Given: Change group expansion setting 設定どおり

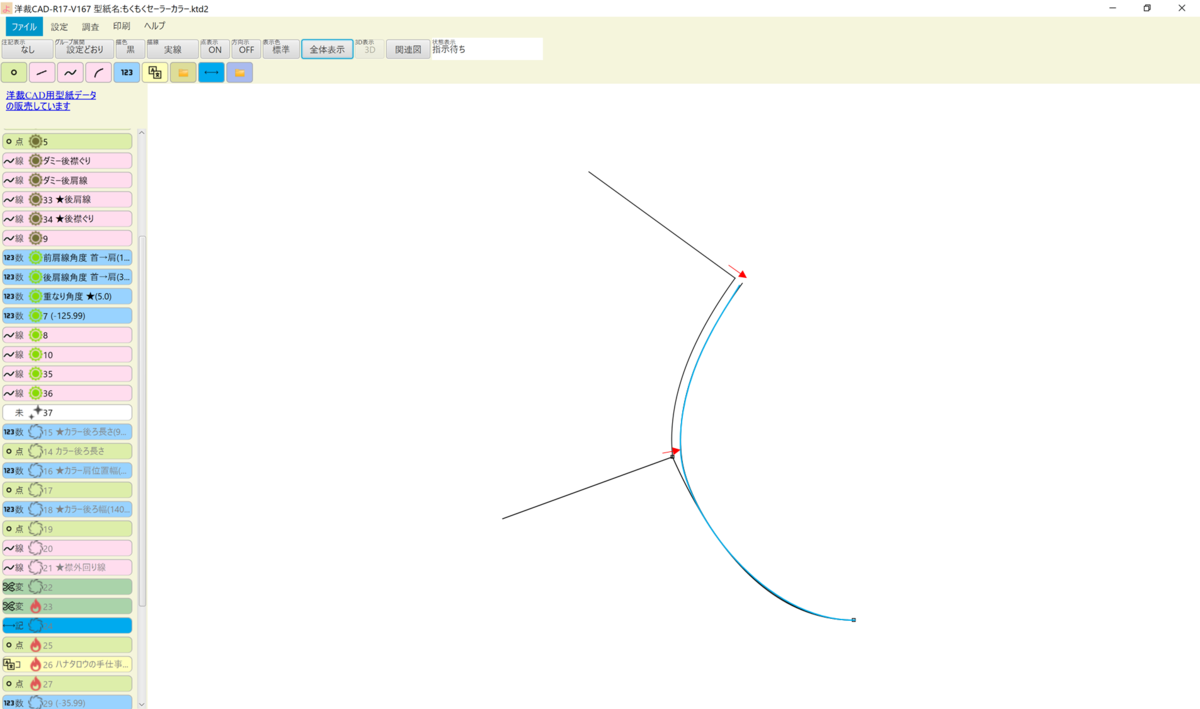Looking at the screenshot, I should point(85,49).
